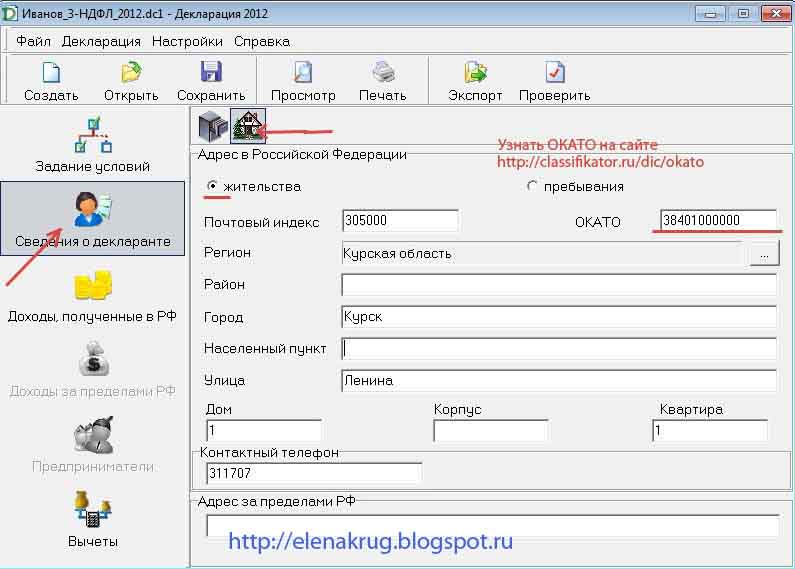
Task: Open the Справка menu
Action: tap(262, 41)
